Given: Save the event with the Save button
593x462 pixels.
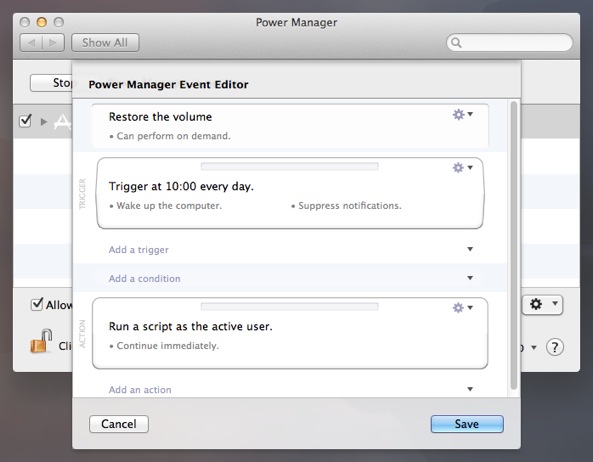Looking at the screenshot, I should (467, 424).
